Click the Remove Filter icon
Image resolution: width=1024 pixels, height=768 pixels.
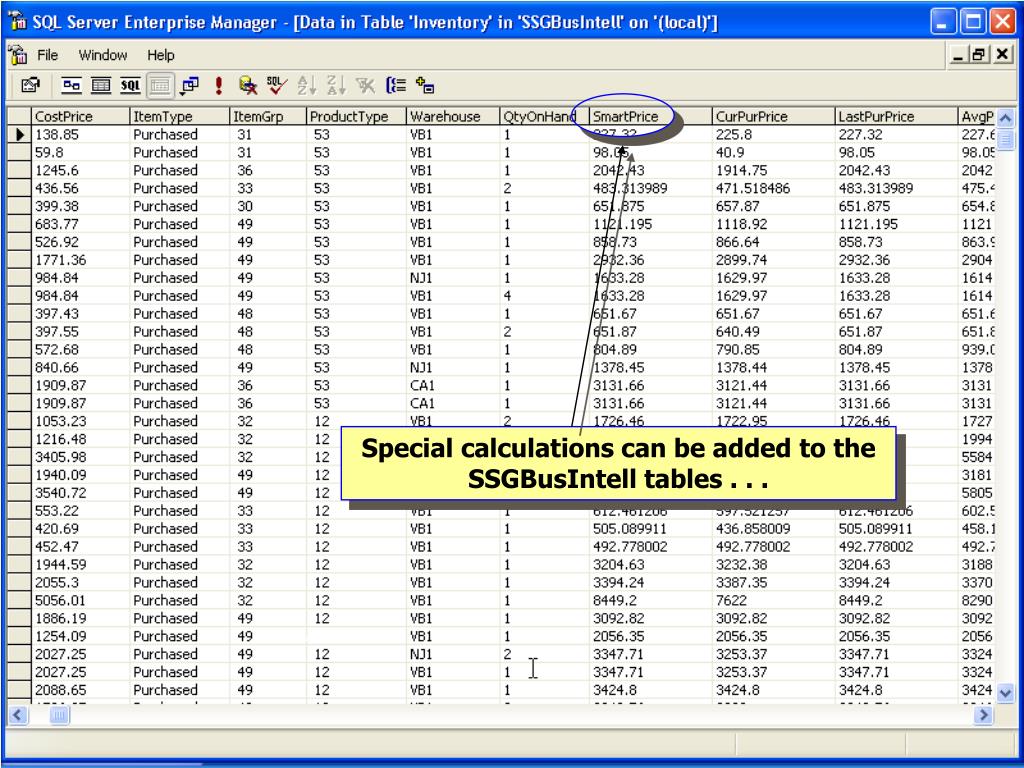click(x=365, y=86)
